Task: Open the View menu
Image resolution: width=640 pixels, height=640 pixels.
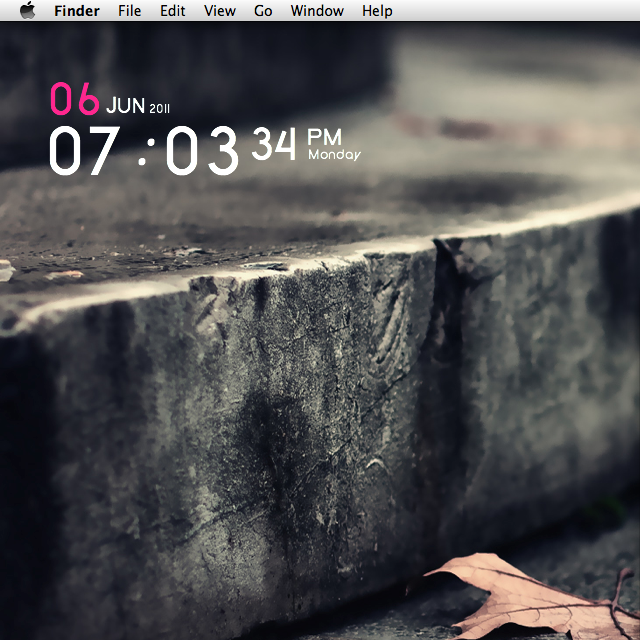Action: [220, 11]
